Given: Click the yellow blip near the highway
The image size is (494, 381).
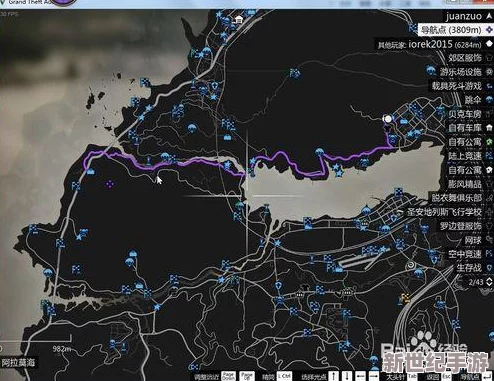Looking at the screenshot, I should (x=405, y=298).
